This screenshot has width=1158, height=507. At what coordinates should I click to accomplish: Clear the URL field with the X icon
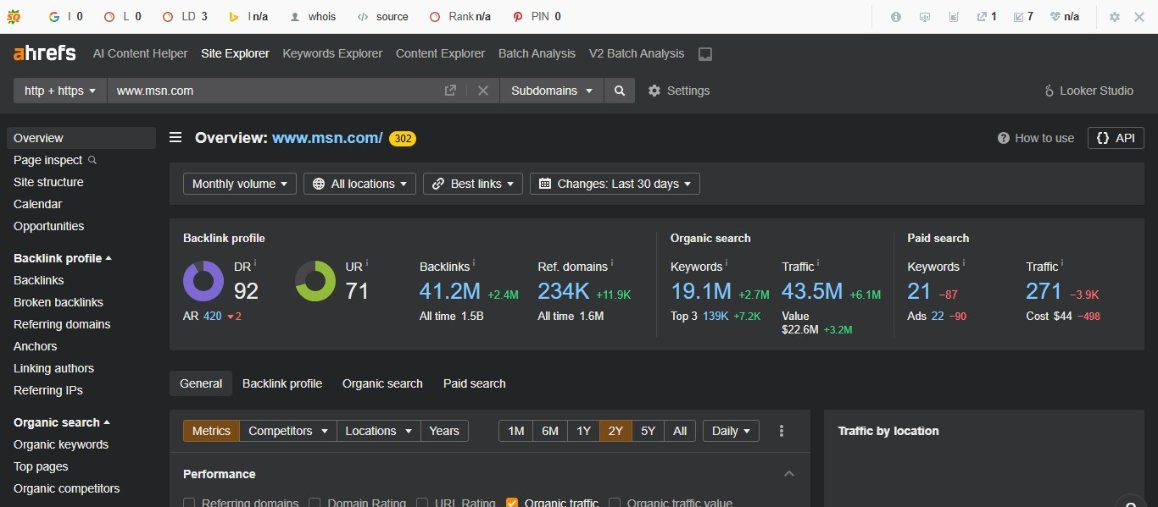(483, 90)
